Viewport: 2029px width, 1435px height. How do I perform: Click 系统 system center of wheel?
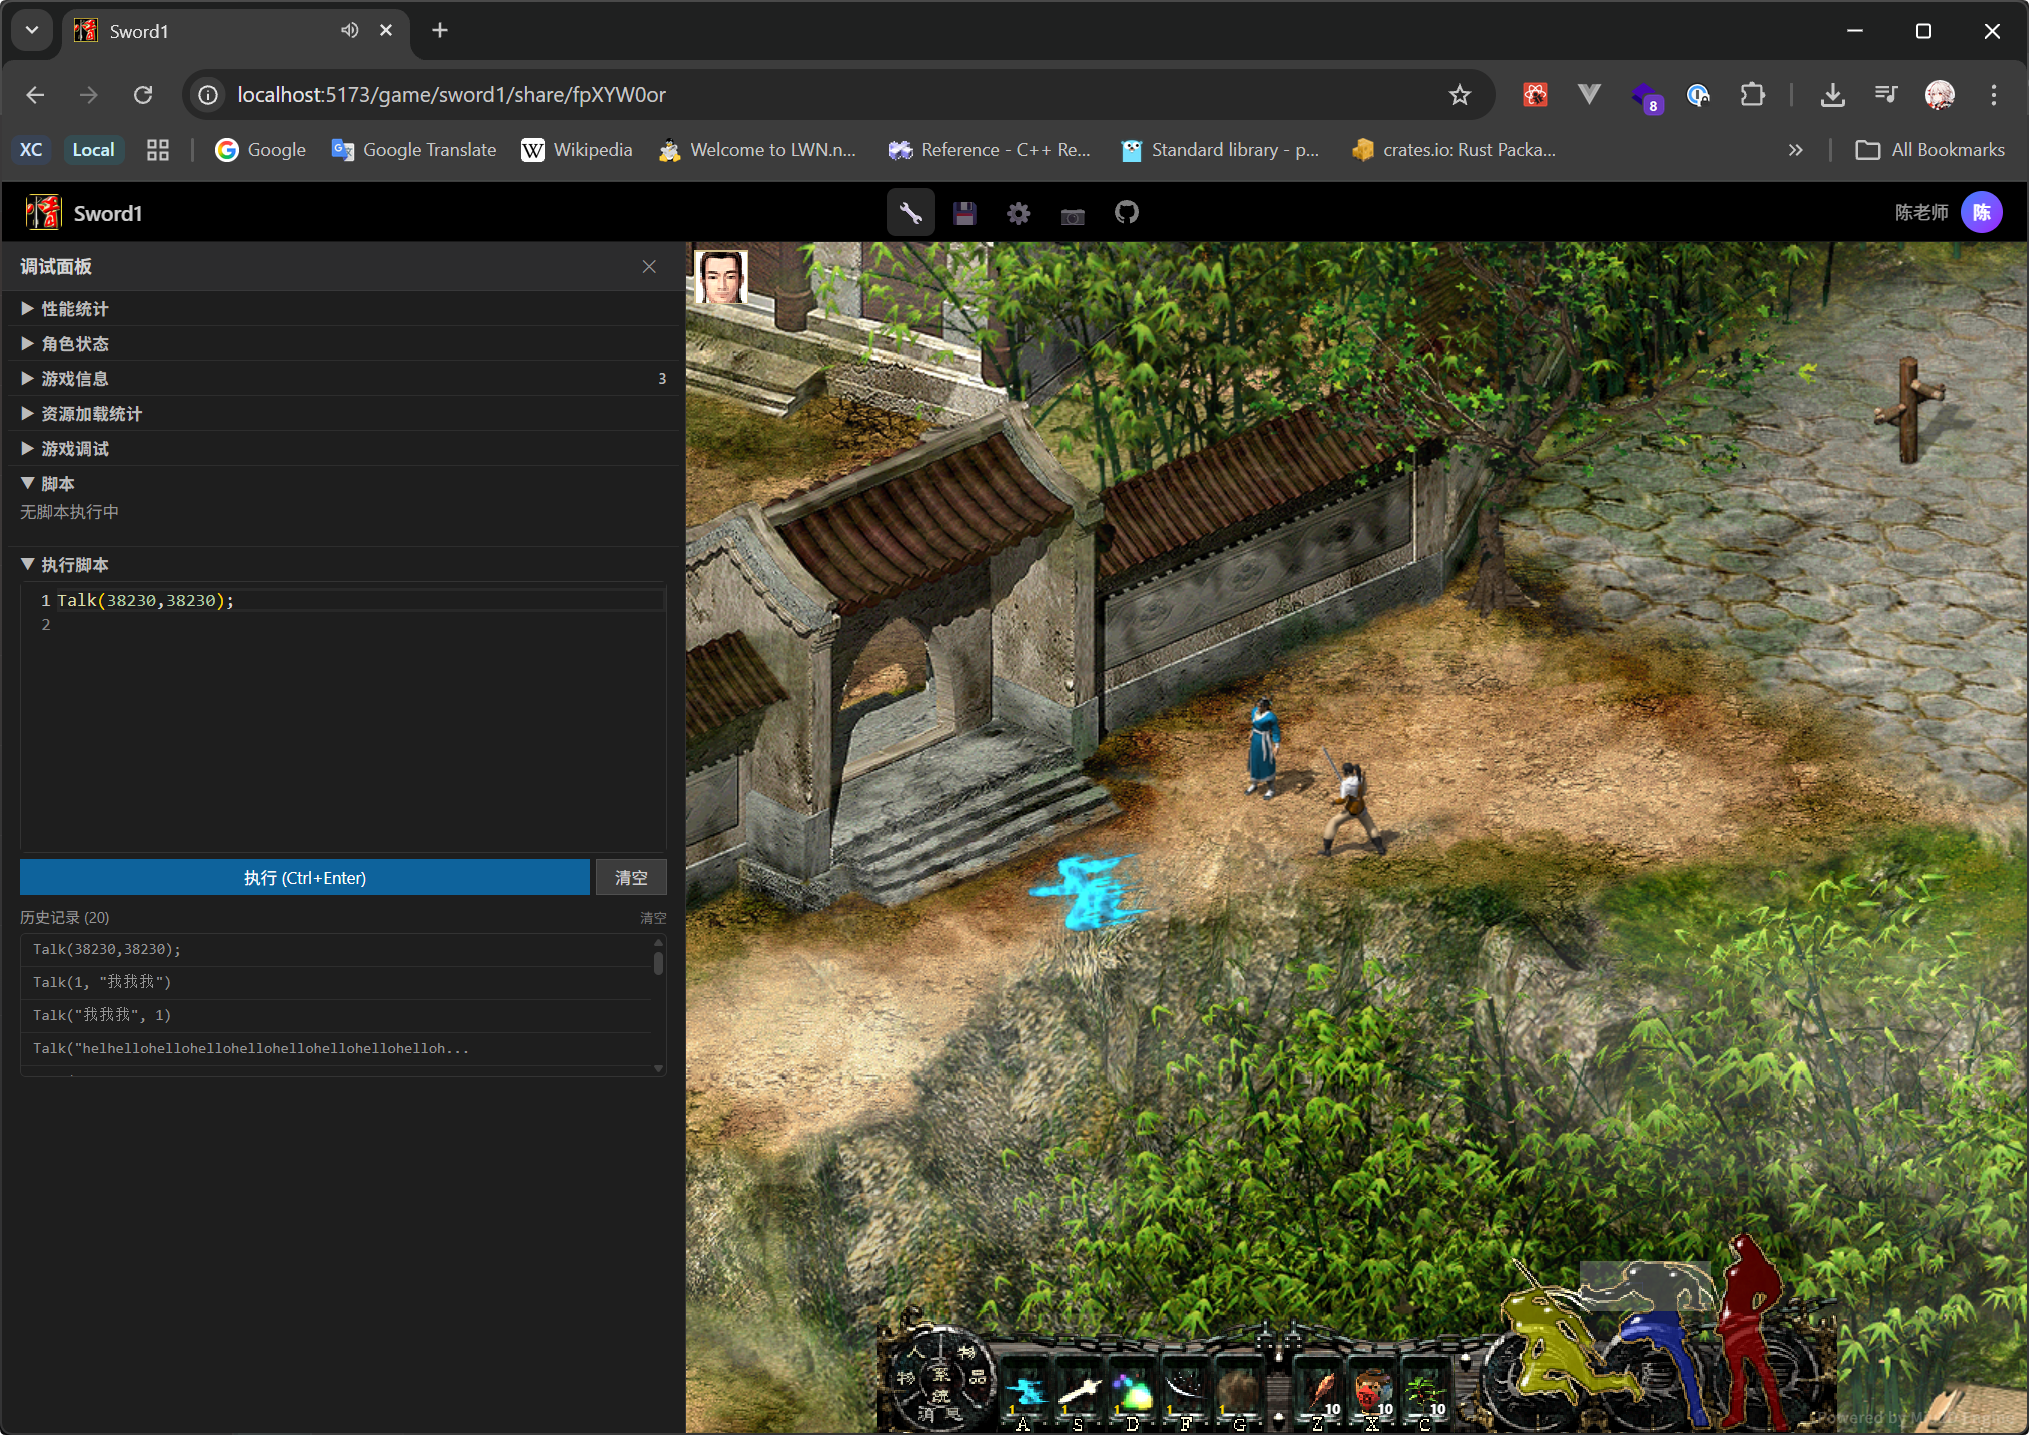(x=941, y=1384)
